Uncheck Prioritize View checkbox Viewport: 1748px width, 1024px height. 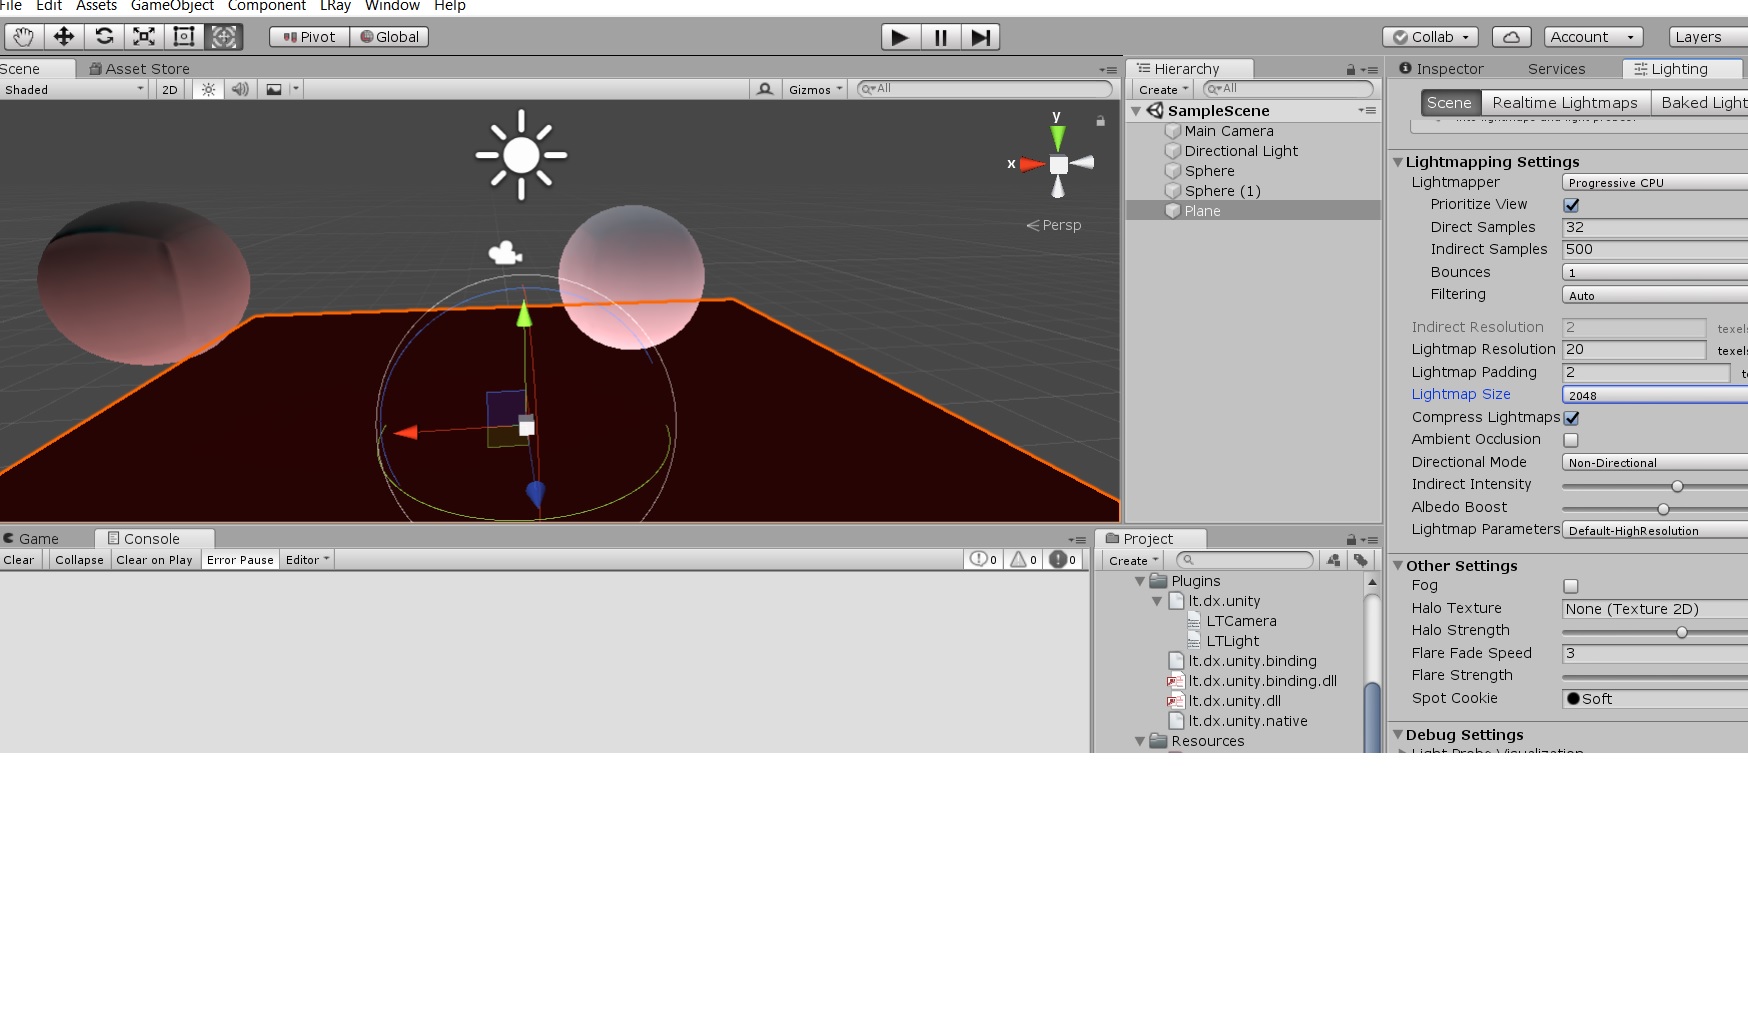tap(1571, 205)
